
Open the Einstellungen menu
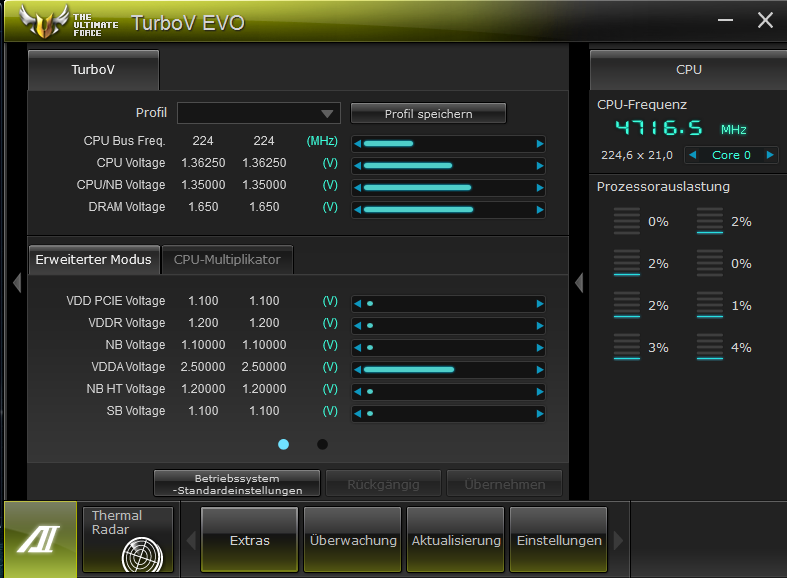559,540
